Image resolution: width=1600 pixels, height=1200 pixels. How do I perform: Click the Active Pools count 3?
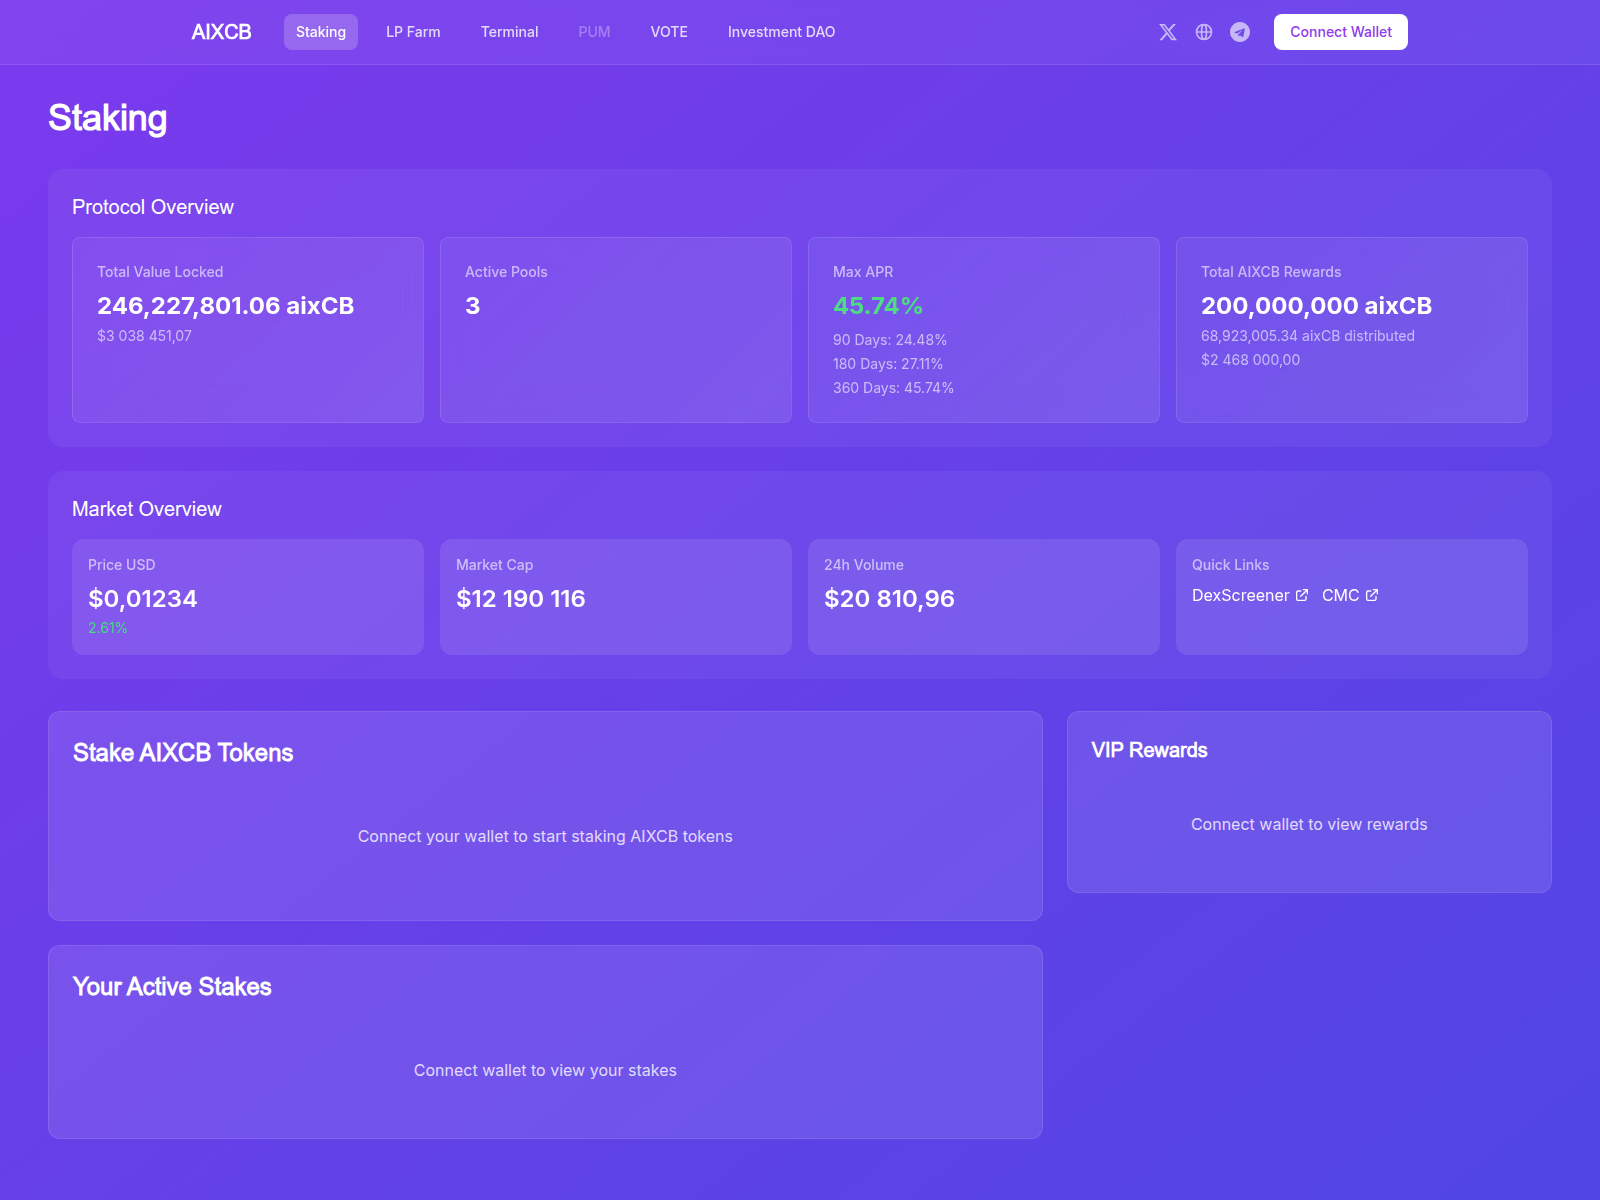(x=472, y=306)
